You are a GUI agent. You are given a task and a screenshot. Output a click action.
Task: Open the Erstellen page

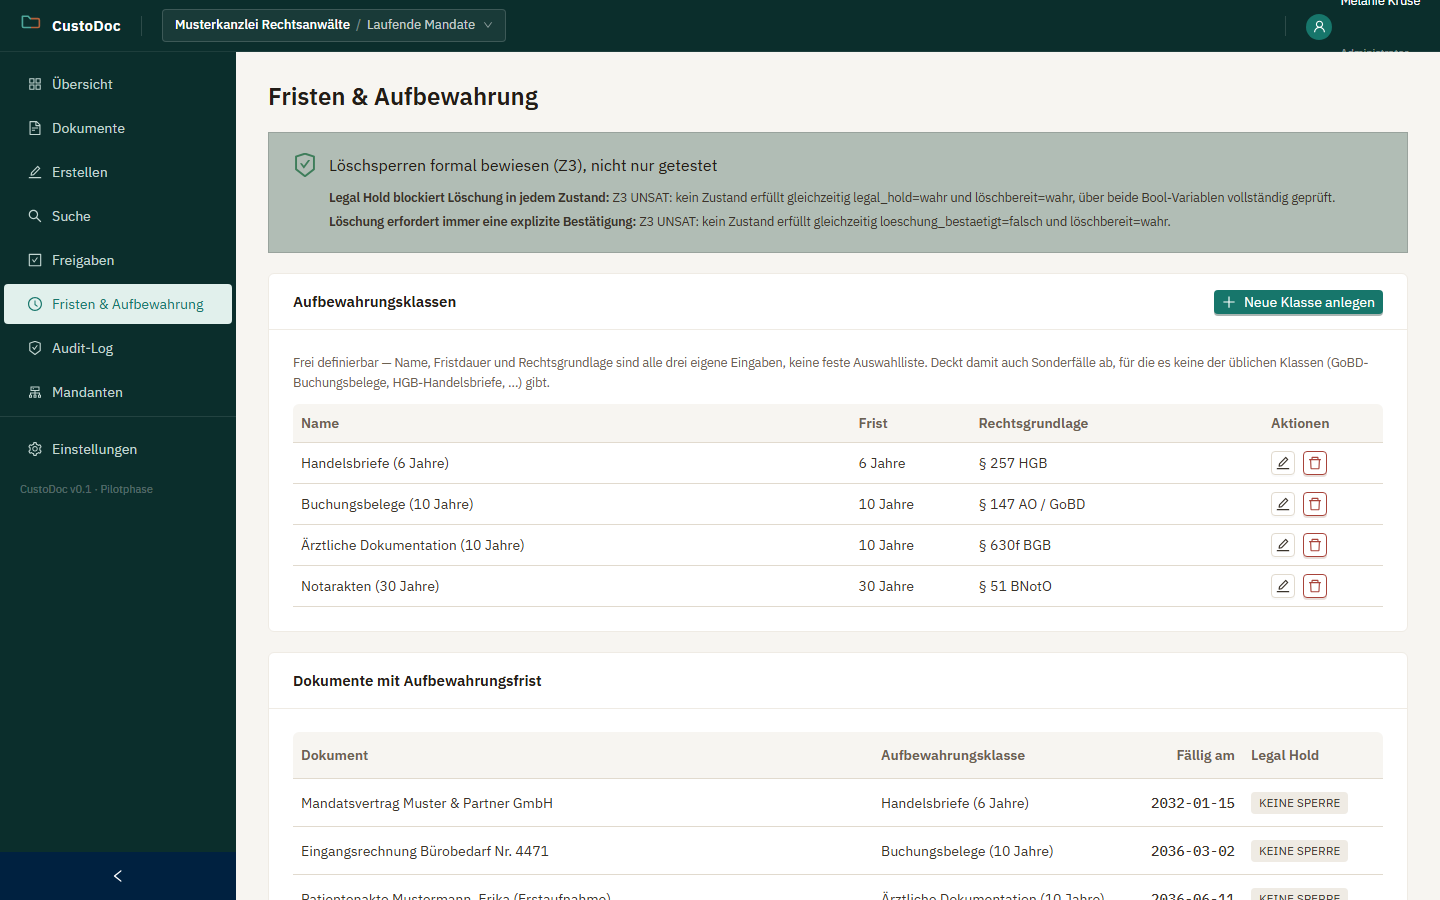click(118, 172)
